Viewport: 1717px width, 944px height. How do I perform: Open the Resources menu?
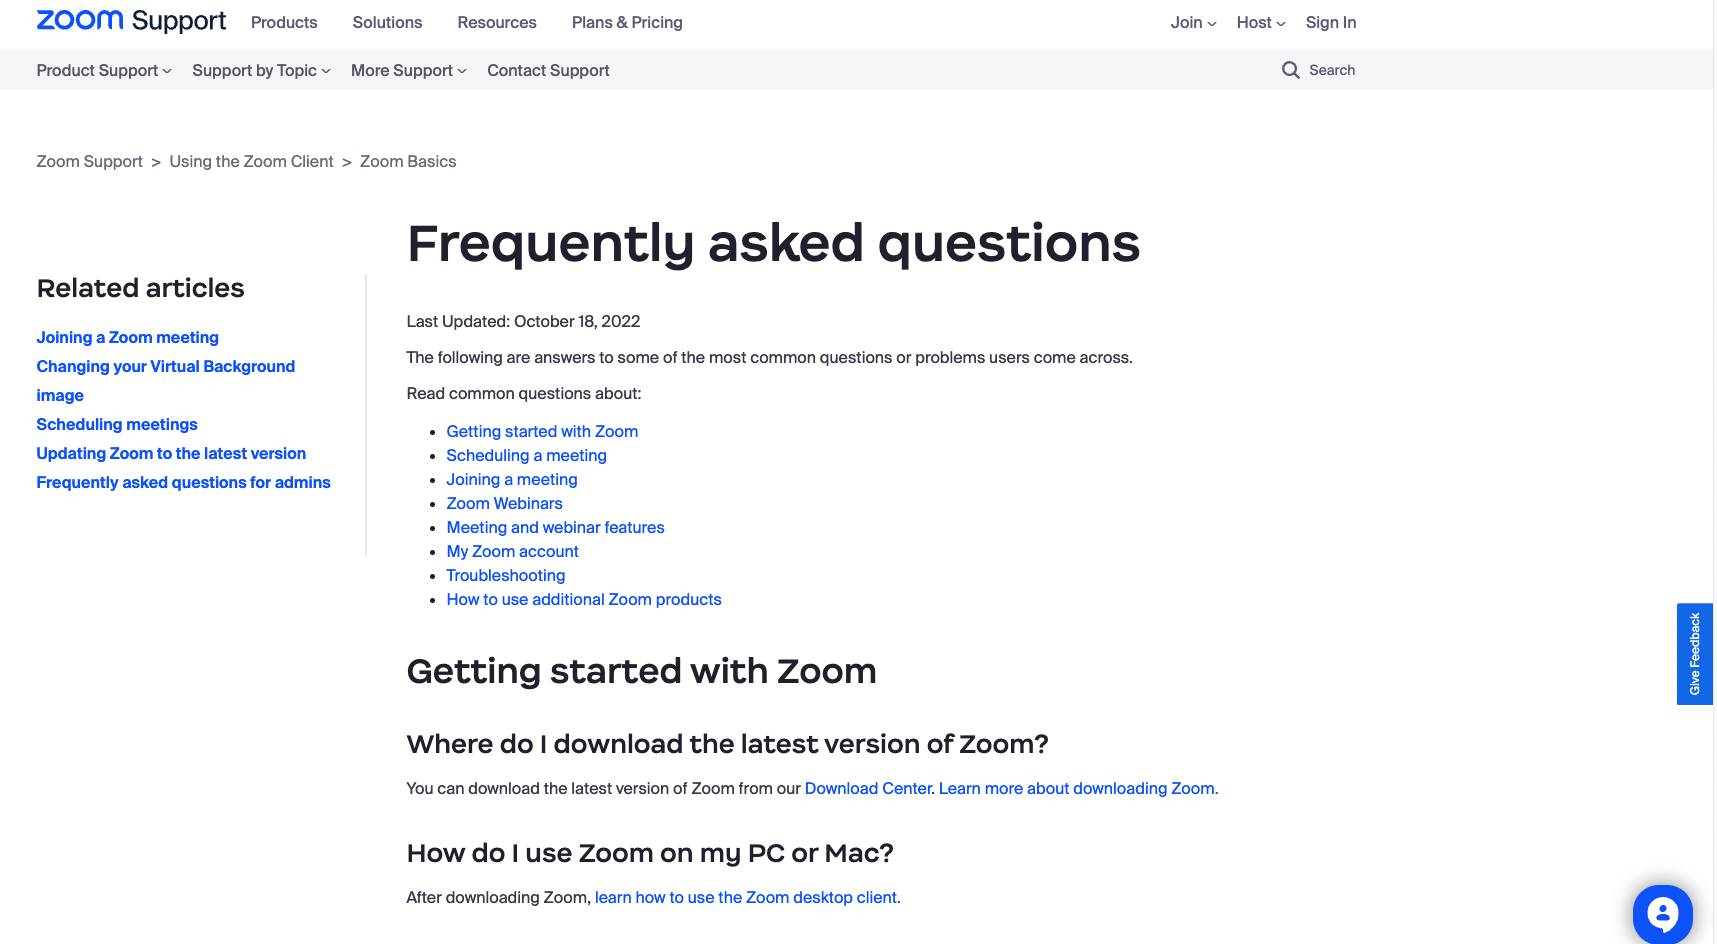click(x=497, y=22)
